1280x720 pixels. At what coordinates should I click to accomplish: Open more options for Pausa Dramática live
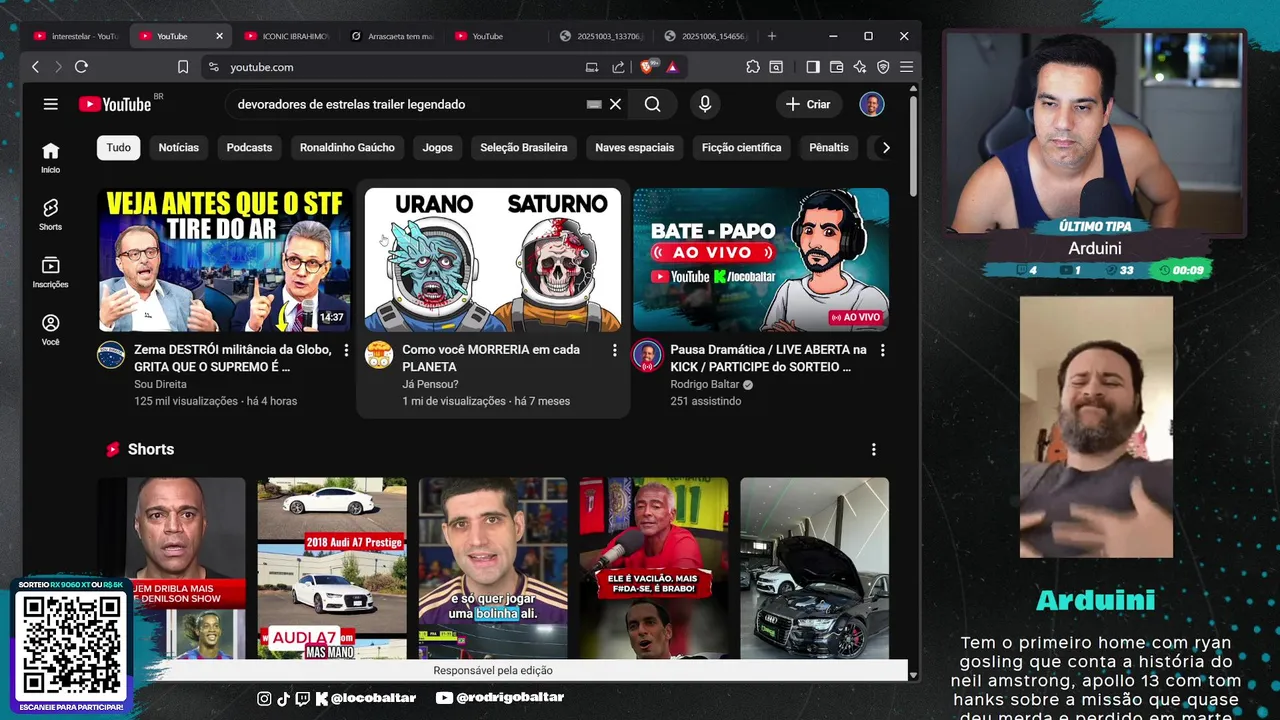click(x=882, y=350)
